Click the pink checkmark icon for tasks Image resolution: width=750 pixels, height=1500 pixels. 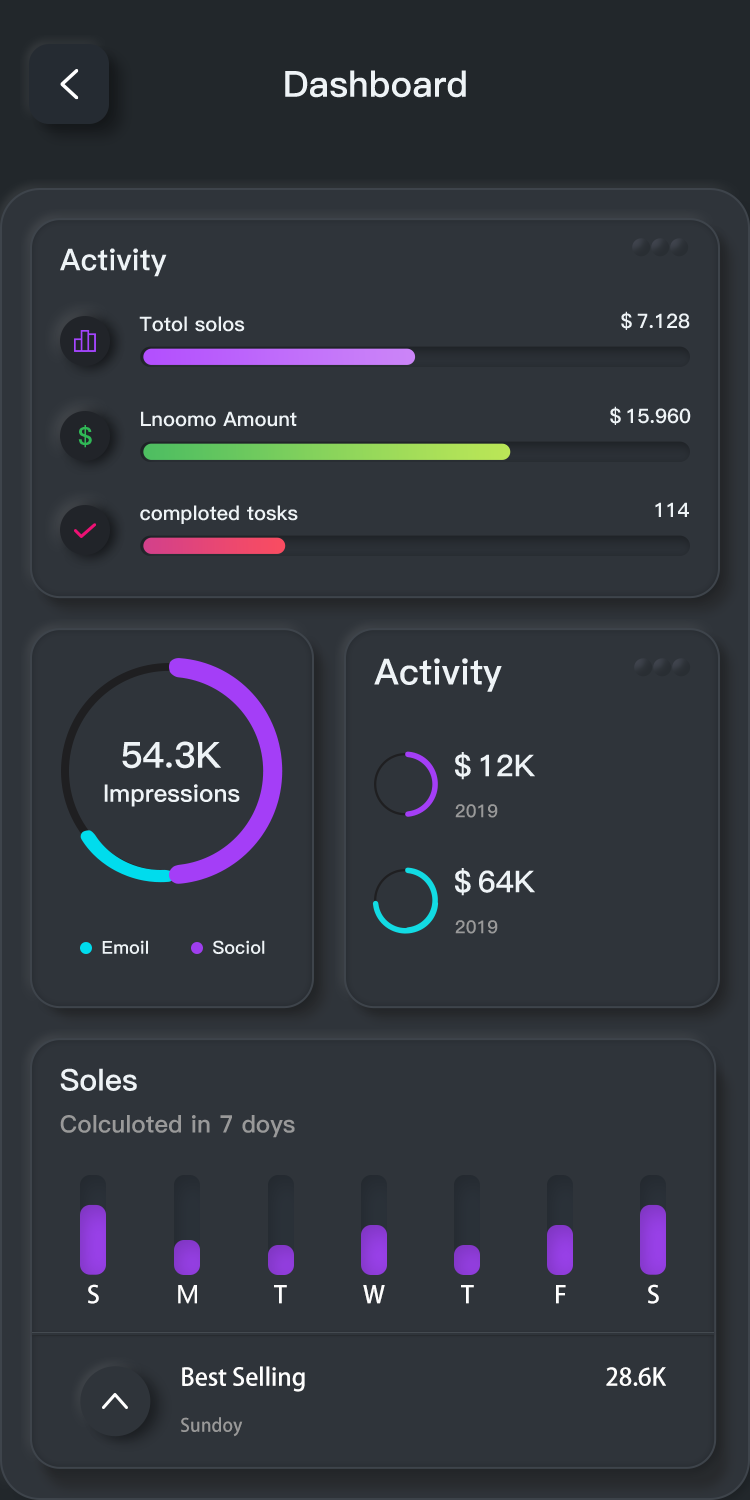pyautogui.click(x=85, y=531)
